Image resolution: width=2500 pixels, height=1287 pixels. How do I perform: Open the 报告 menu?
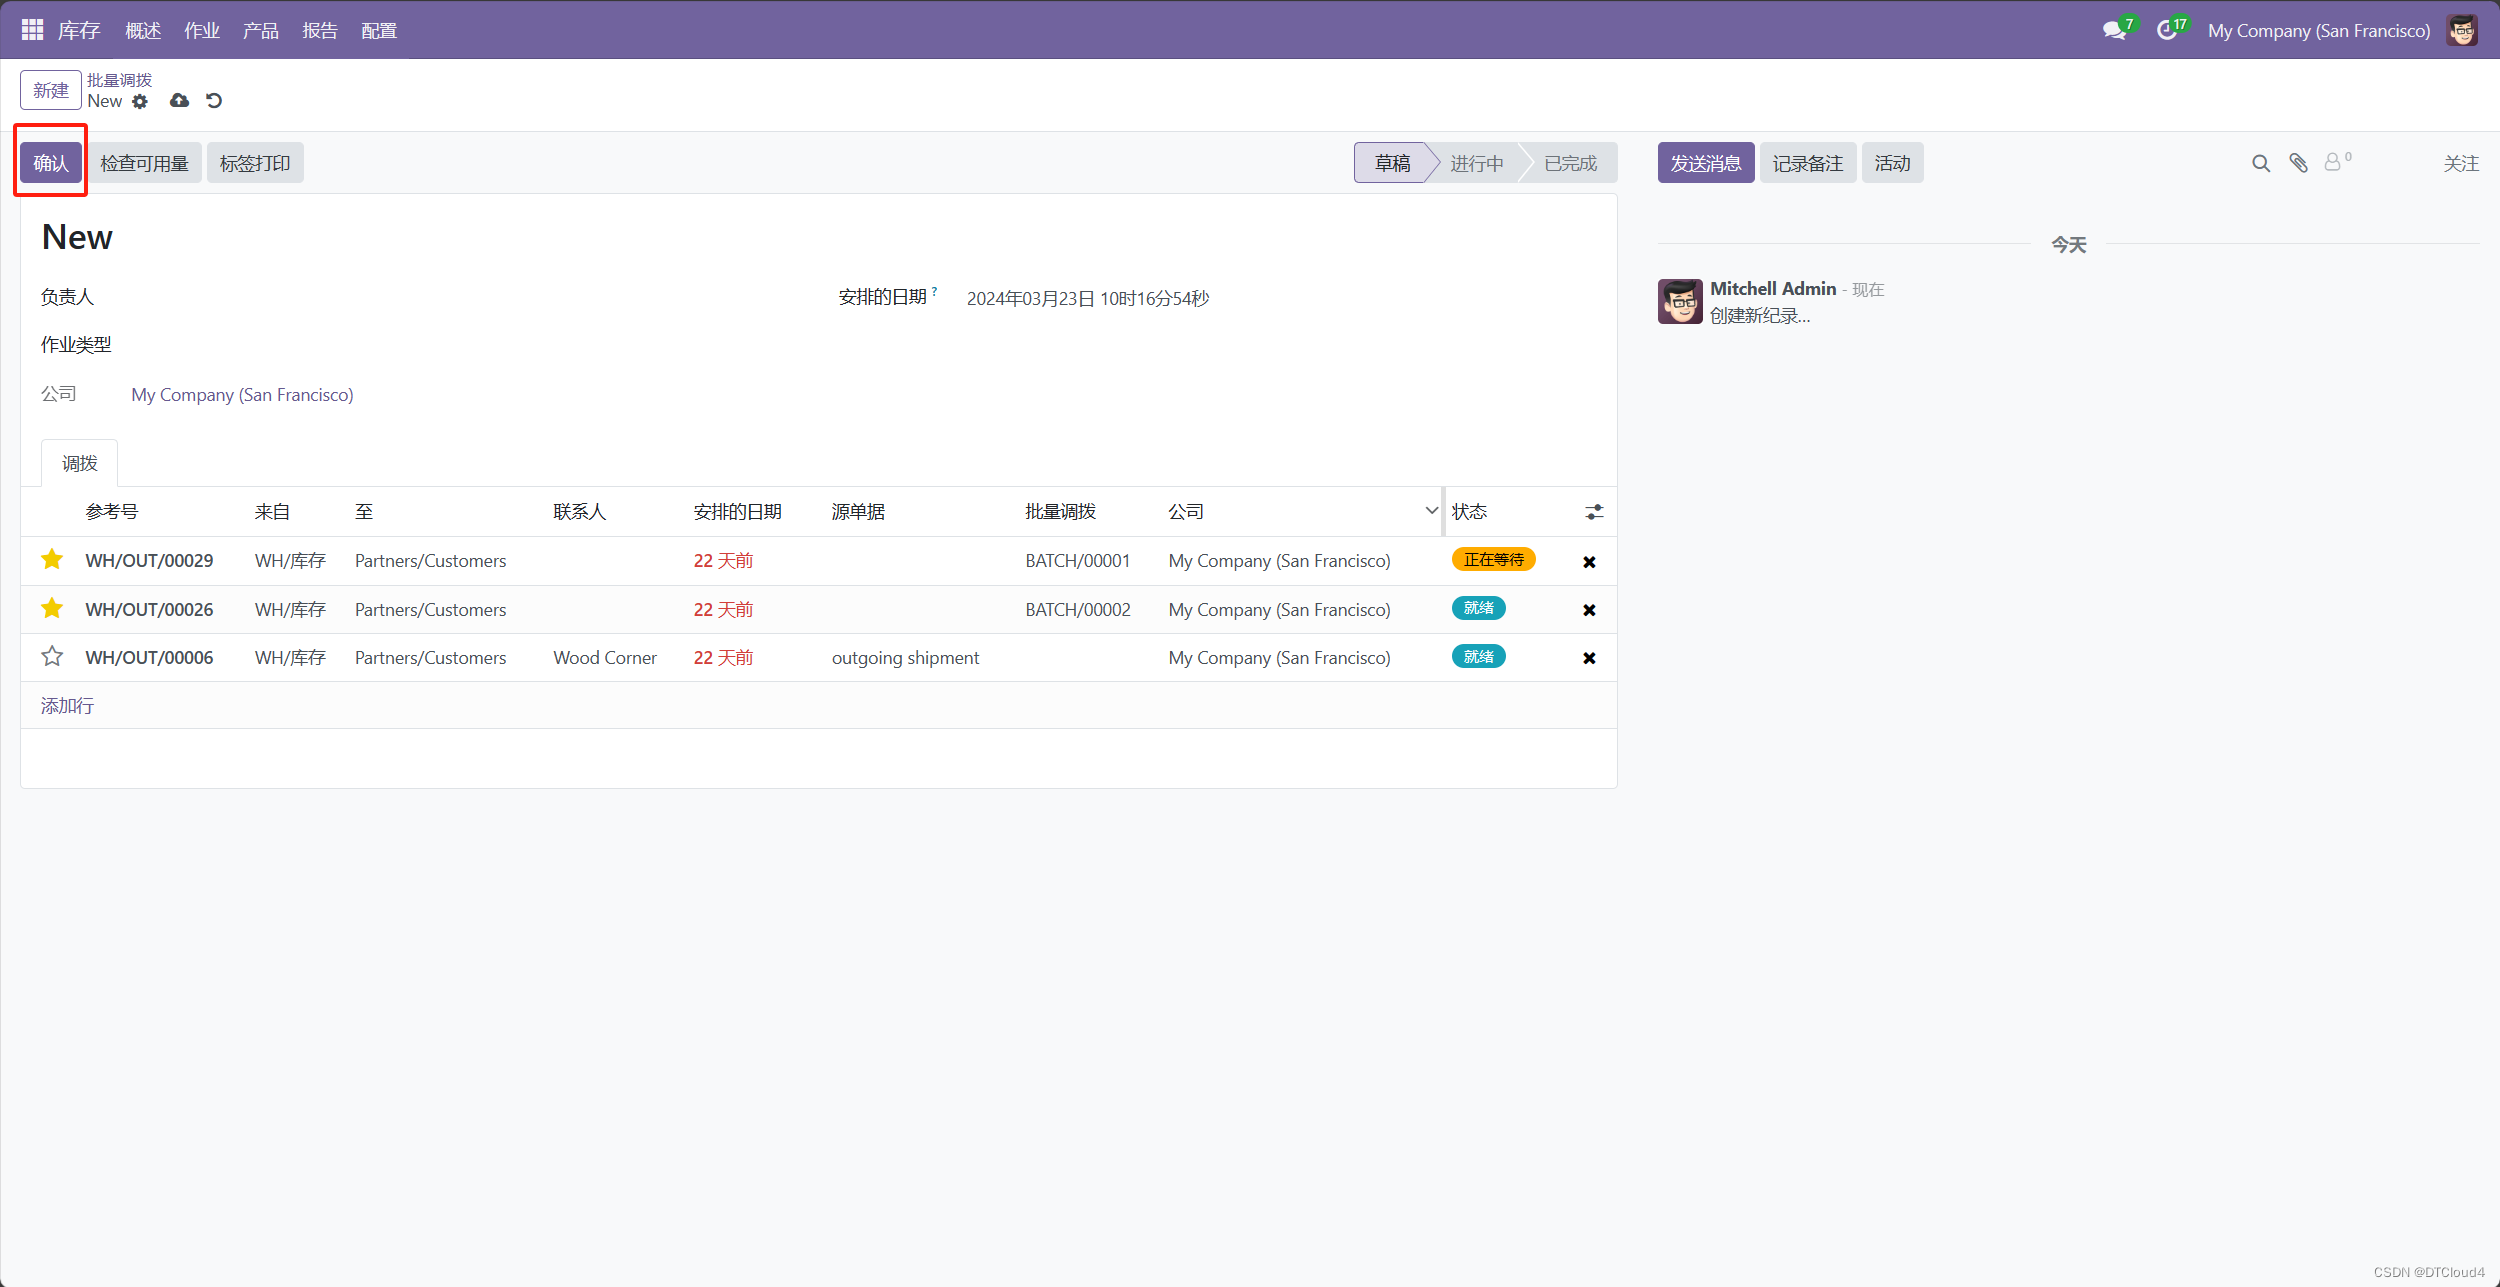[x=320, y=30]
